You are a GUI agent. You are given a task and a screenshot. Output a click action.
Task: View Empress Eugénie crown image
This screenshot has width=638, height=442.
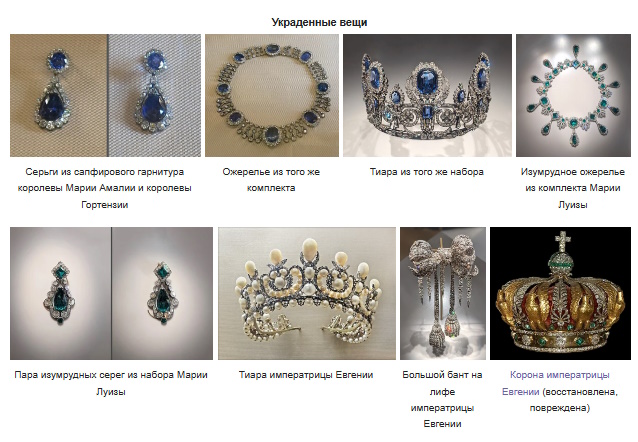[560, 293]
